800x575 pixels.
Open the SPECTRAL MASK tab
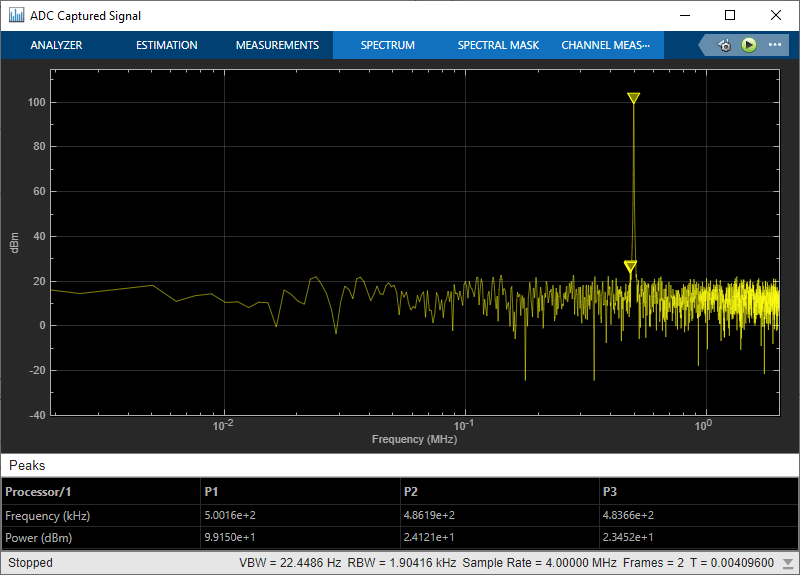click(x=498, y=45)
